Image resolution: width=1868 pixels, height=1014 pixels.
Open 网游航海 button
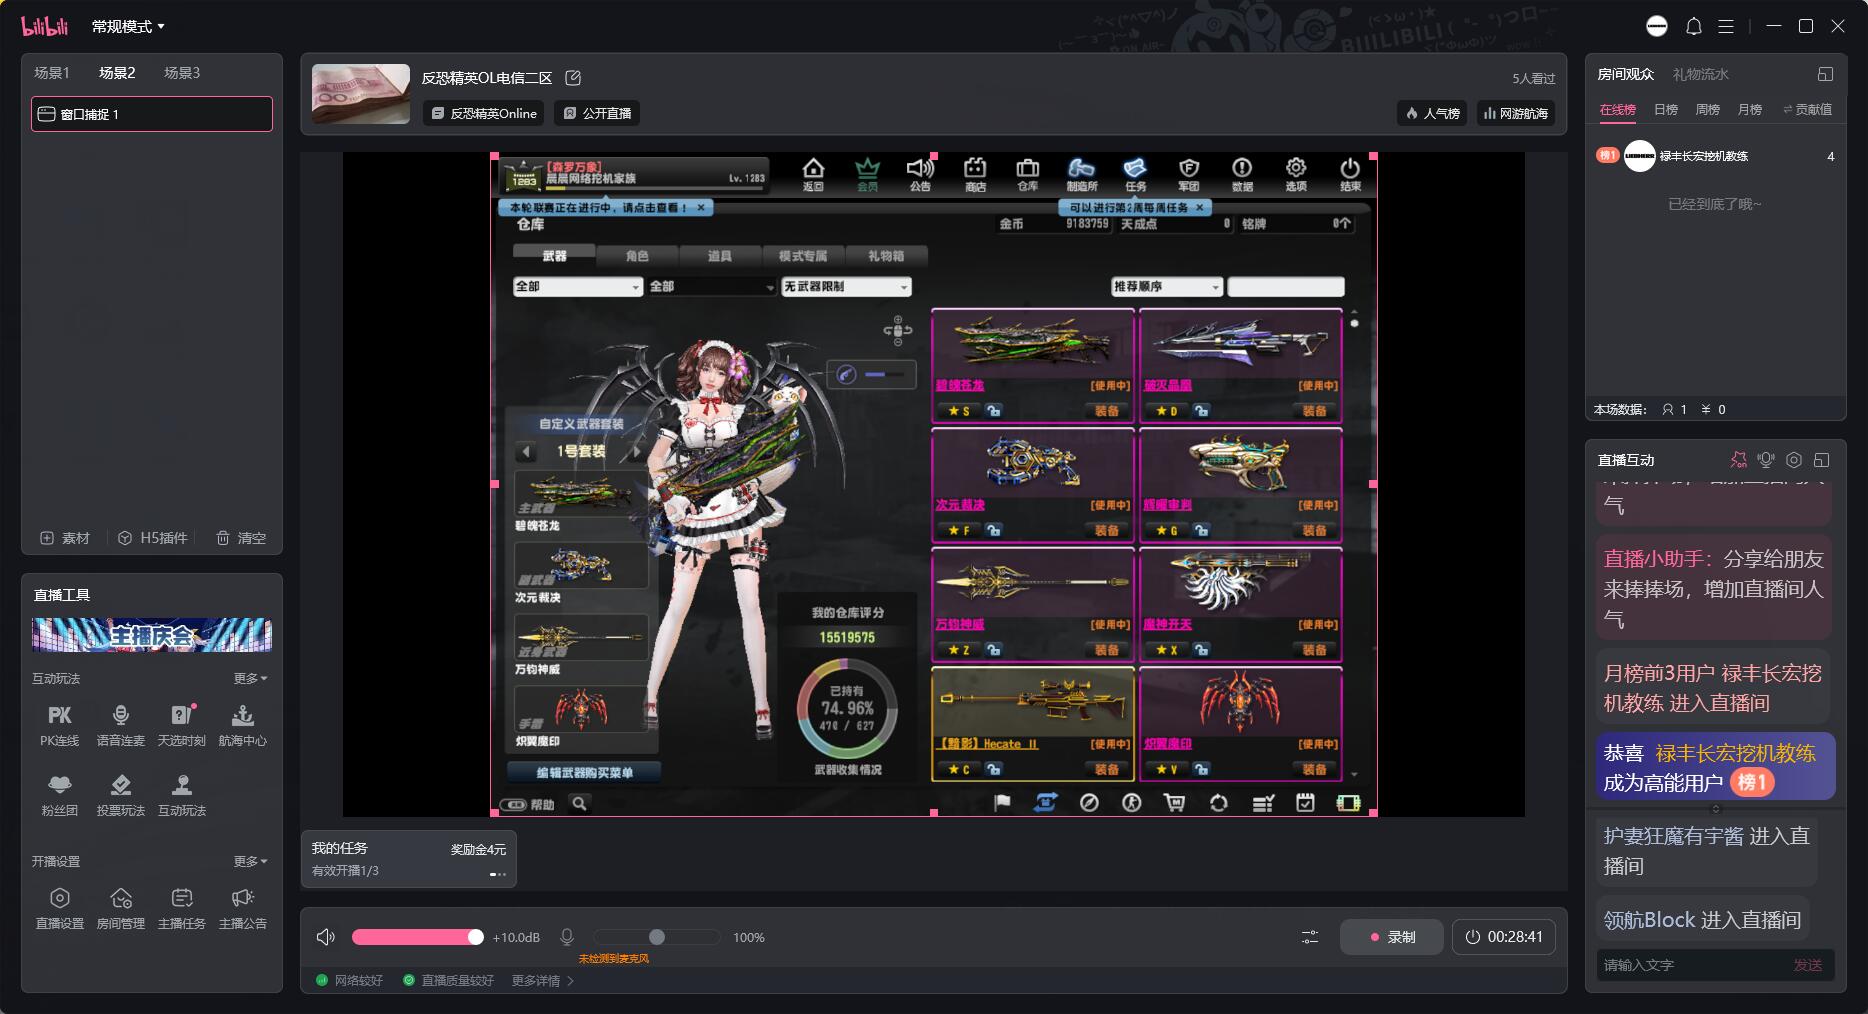point(1516,114)
